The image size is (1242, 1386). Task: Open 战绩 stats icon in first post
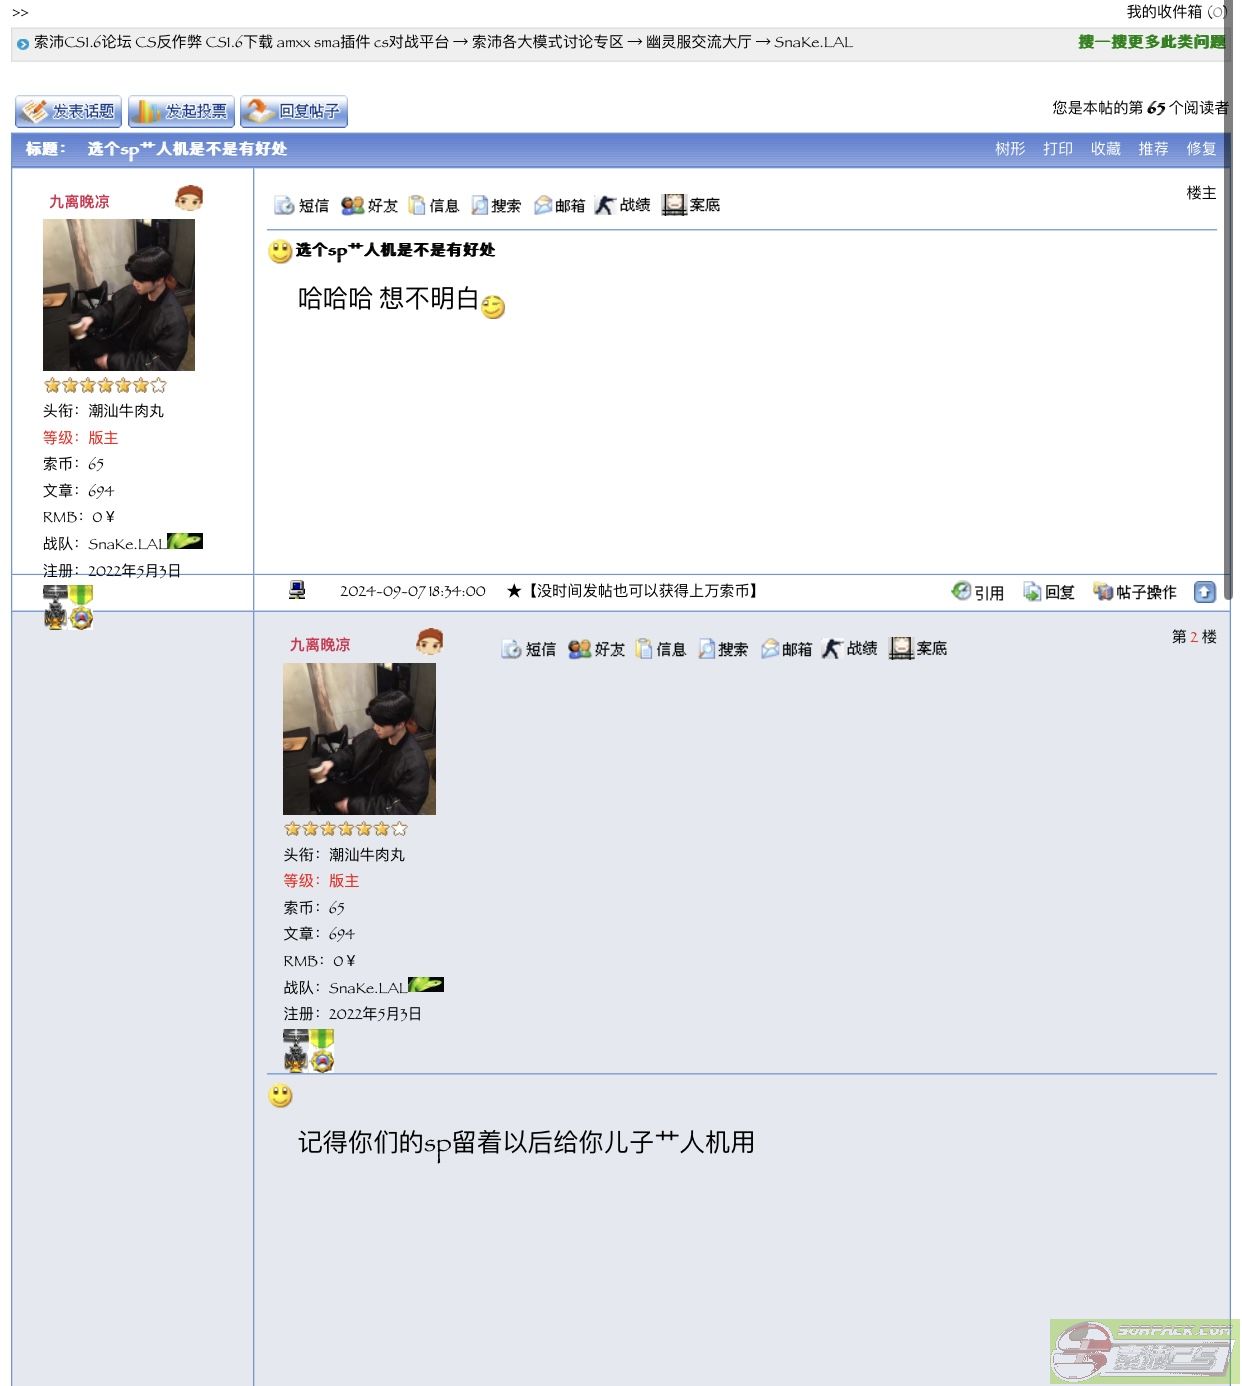pyautogui.click(x=622, y=205)
